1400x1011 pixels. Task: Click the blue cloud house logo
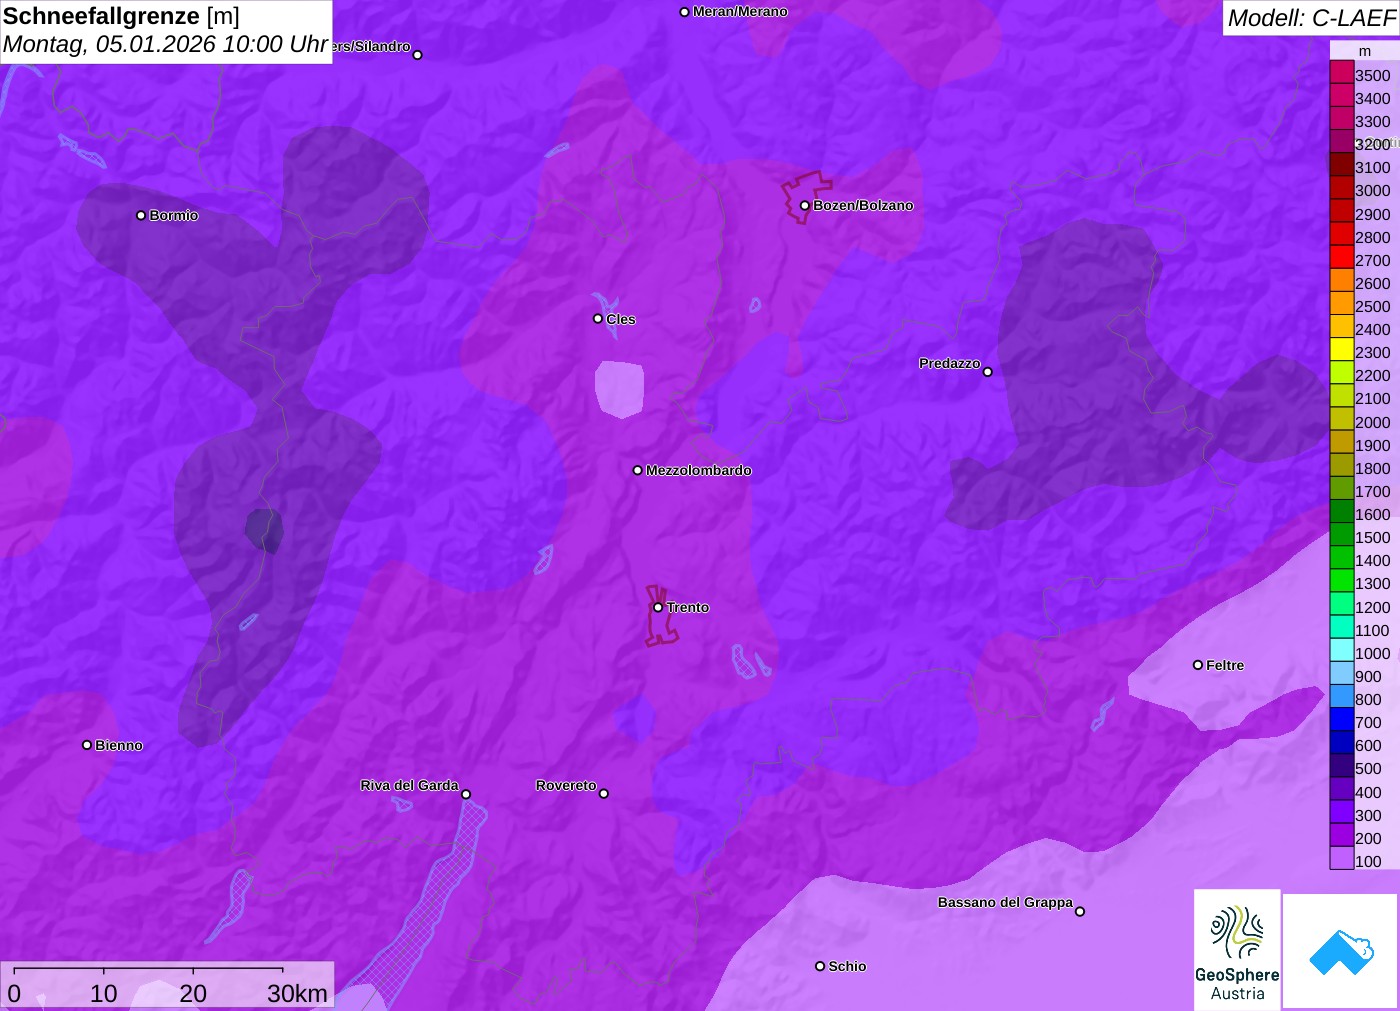tap(1341, 951)
